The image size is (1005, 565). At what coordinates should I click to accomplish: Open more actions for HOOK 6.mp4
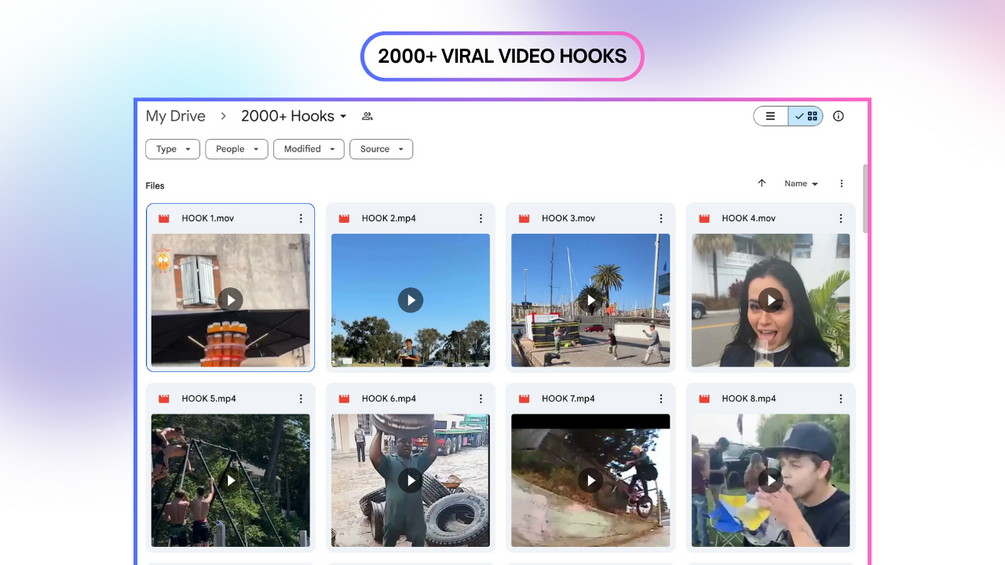click(481, 398)
